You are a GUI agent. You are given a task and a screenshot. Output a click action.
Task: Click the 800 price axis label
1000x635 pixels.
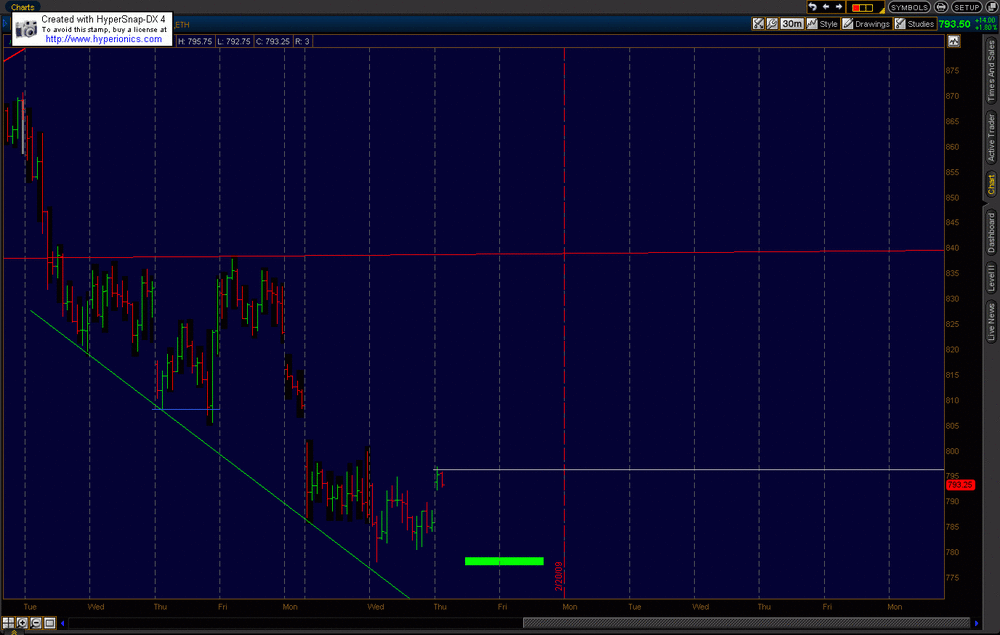point(952,451)
